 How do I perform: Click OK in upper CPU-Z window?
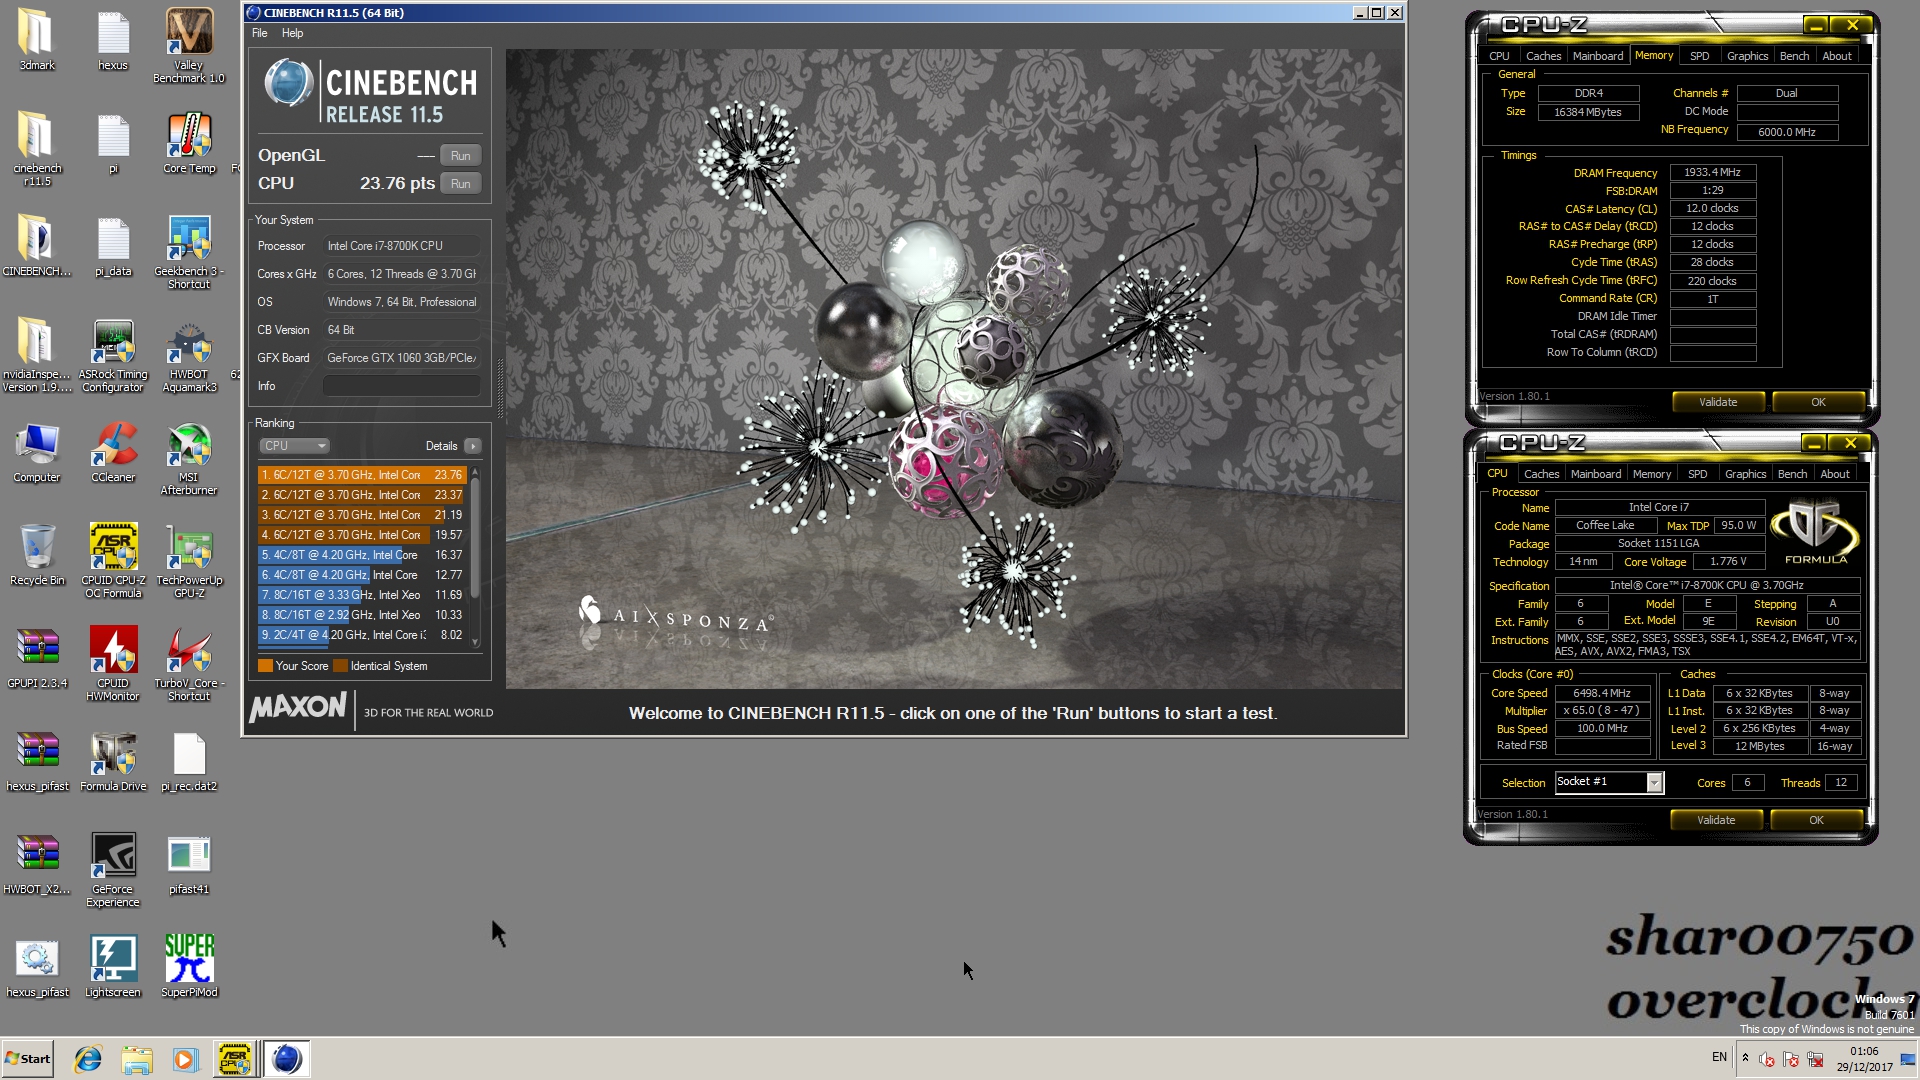1818,402
